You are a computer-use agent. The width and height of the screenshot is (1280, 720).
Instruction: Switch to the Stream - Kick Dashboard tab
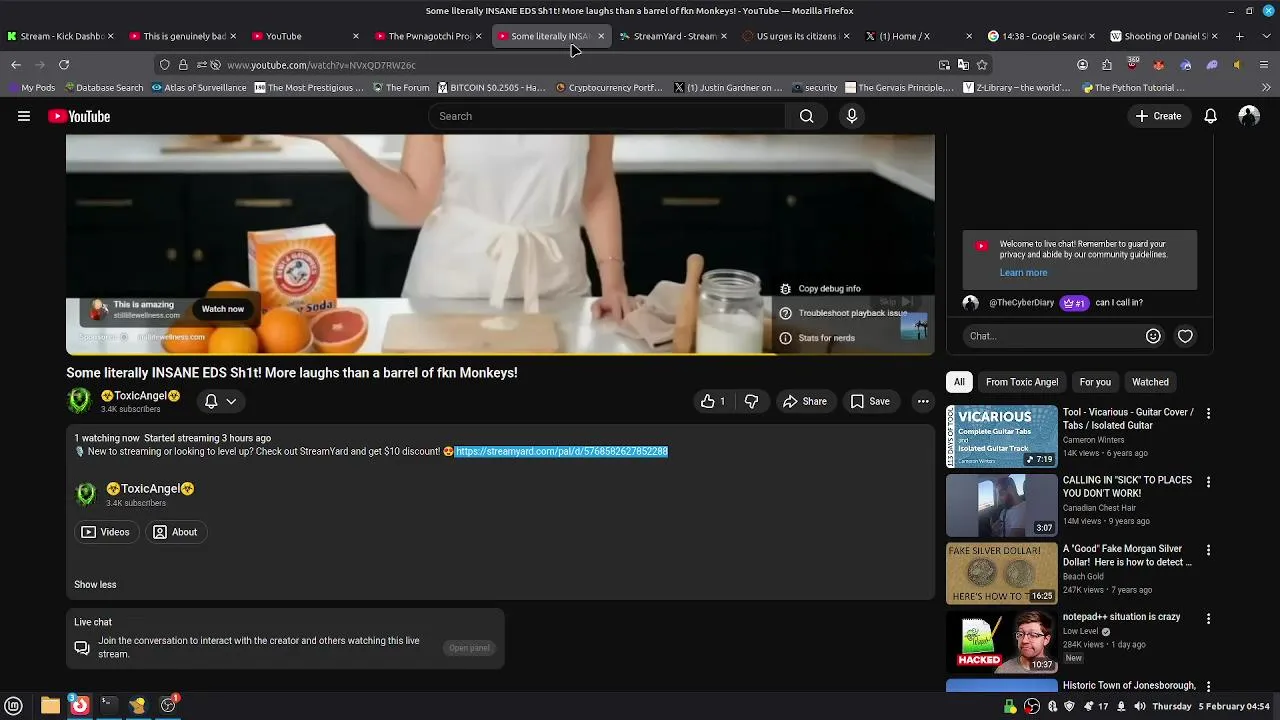pyautogui.click(x=59, y=36)
